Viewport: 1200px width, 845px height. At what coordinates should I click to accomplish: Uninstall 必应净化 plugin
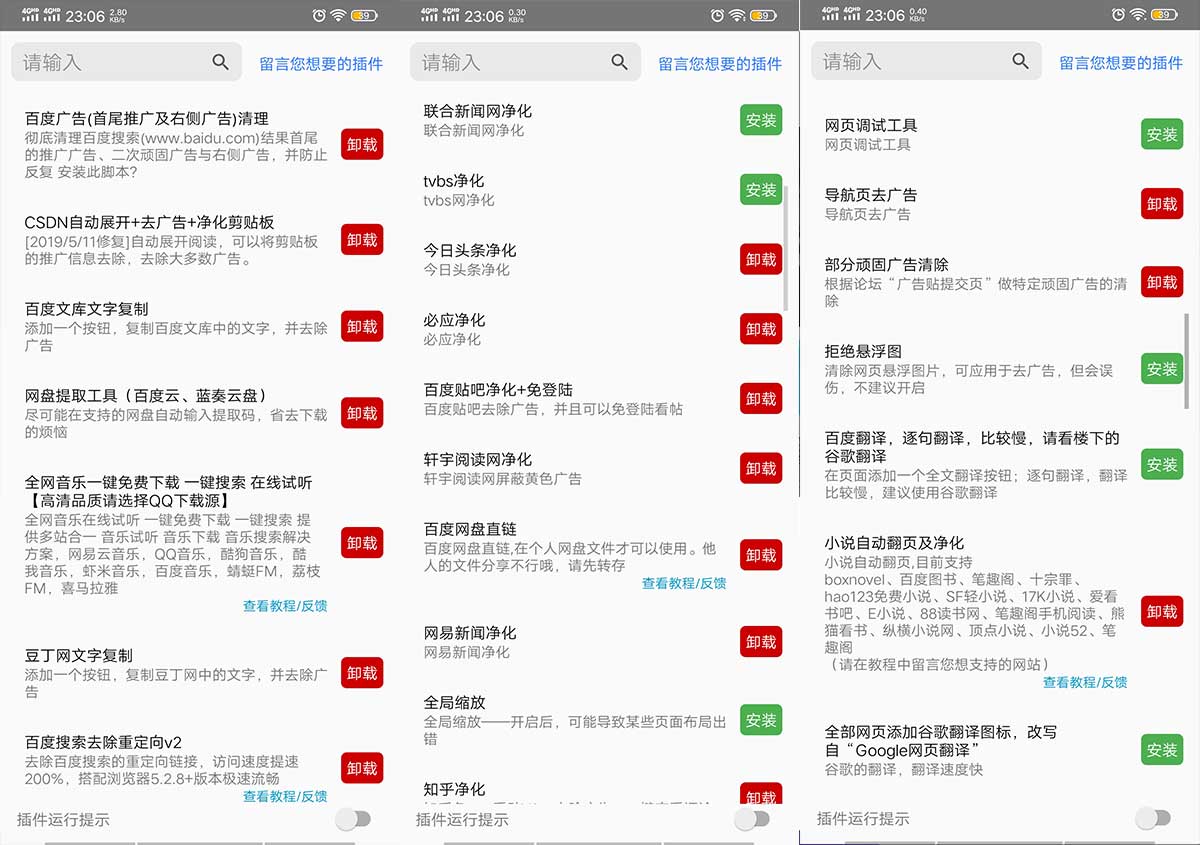pos(761,329)
